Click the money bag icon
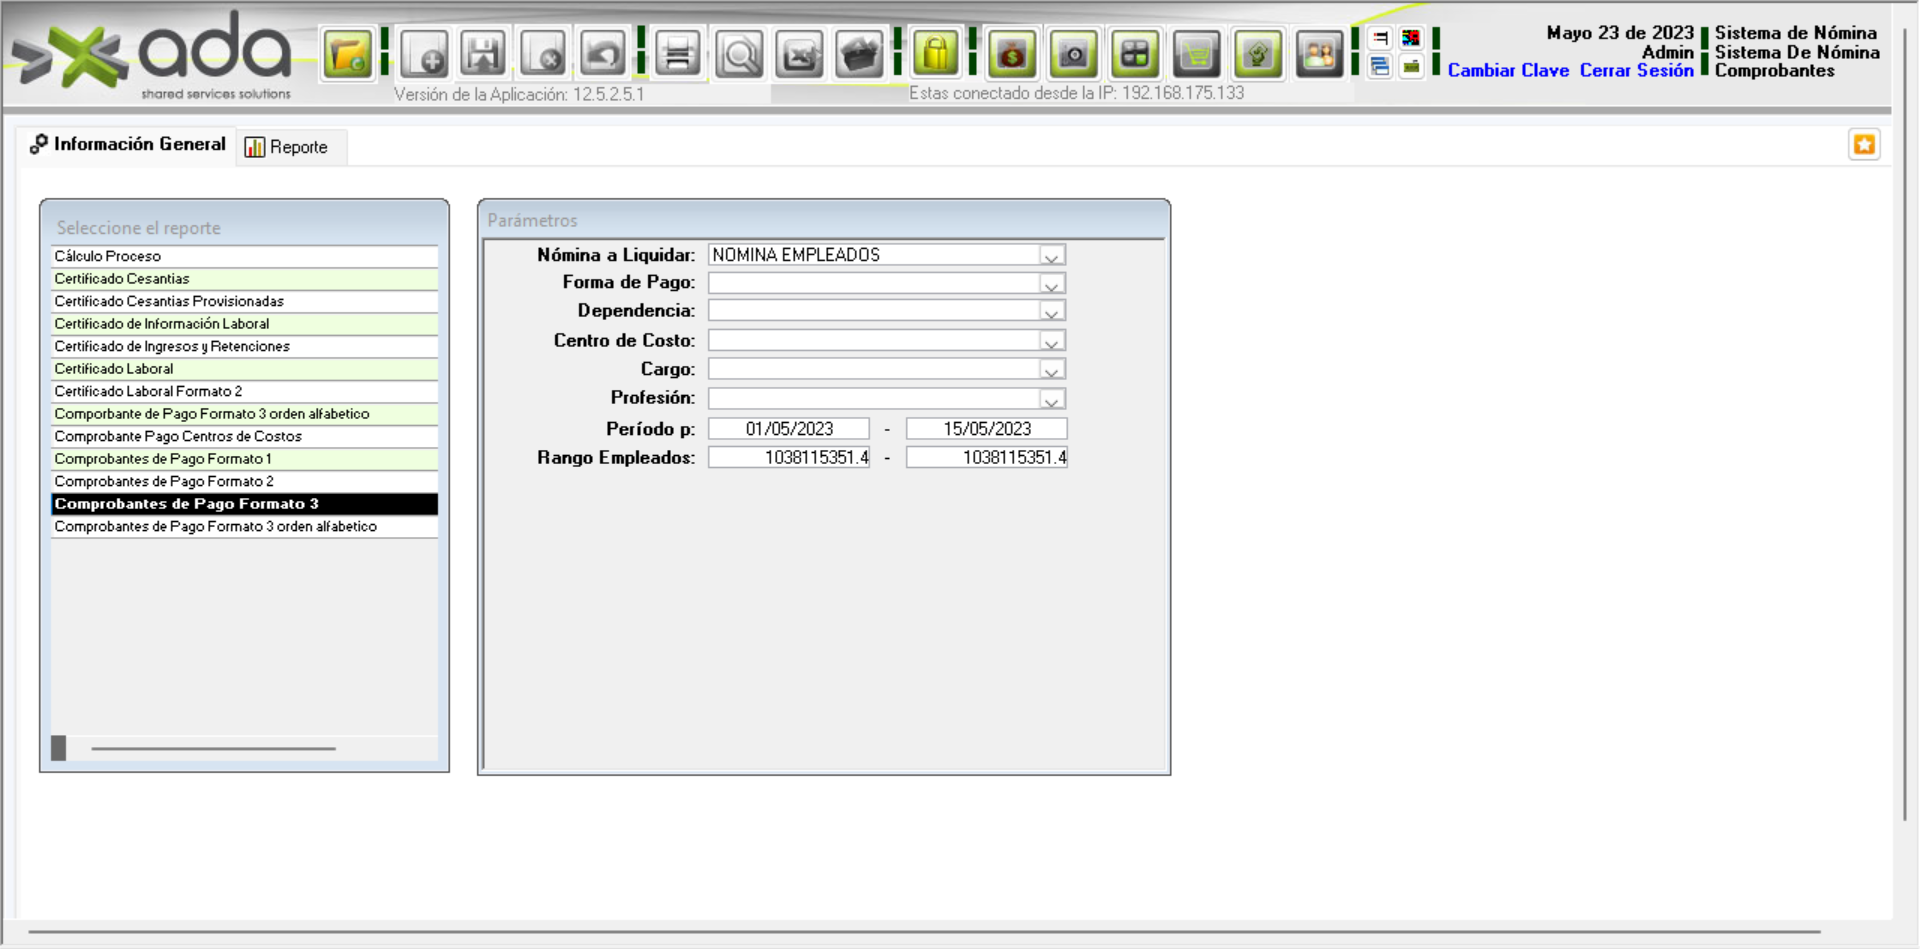 pos(1011,54)
